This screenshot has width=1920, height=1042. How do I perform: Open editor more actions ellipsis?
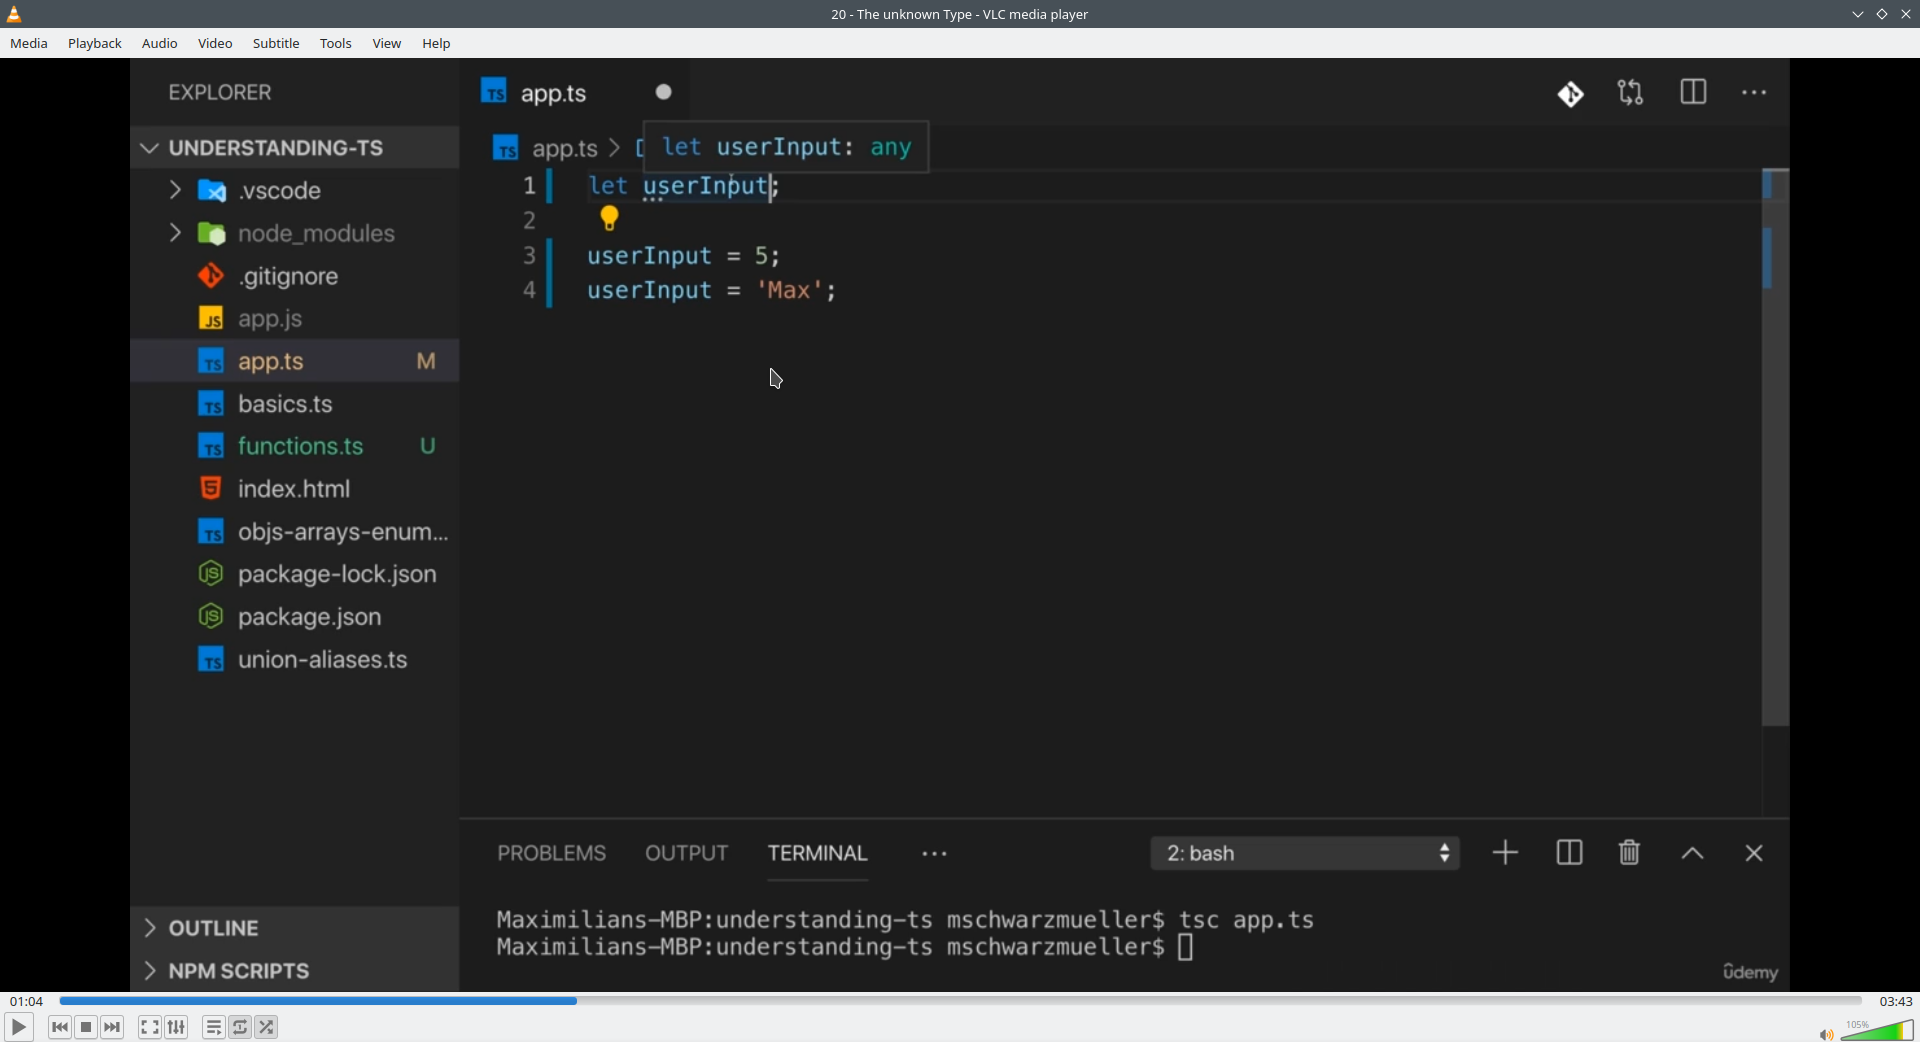click(1754, 93)
